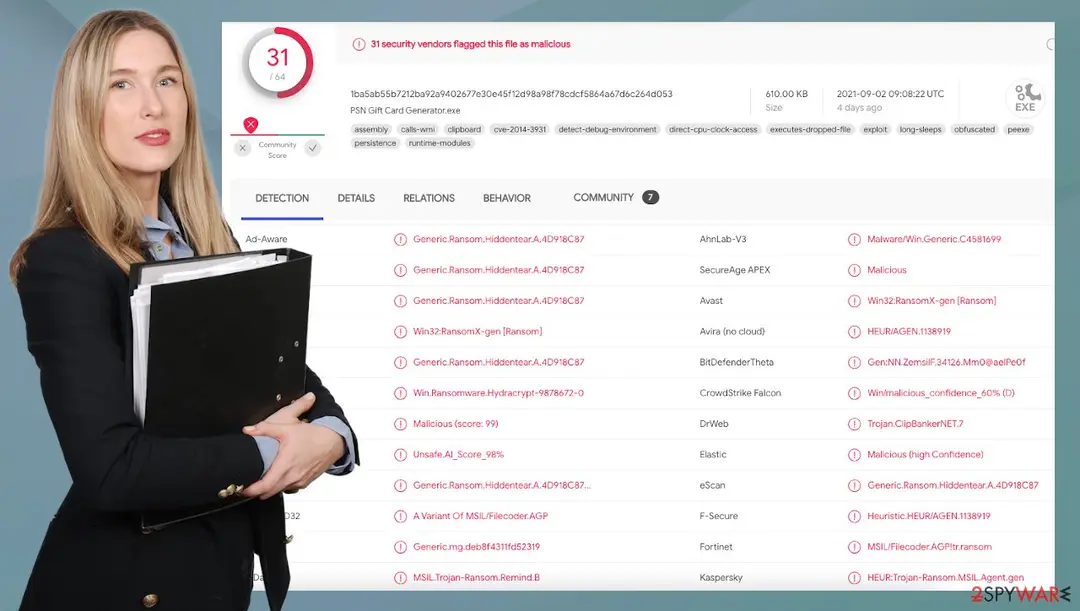Click MSIL/Filecoder.AGP!tr.ransom result

pos(930,546)
